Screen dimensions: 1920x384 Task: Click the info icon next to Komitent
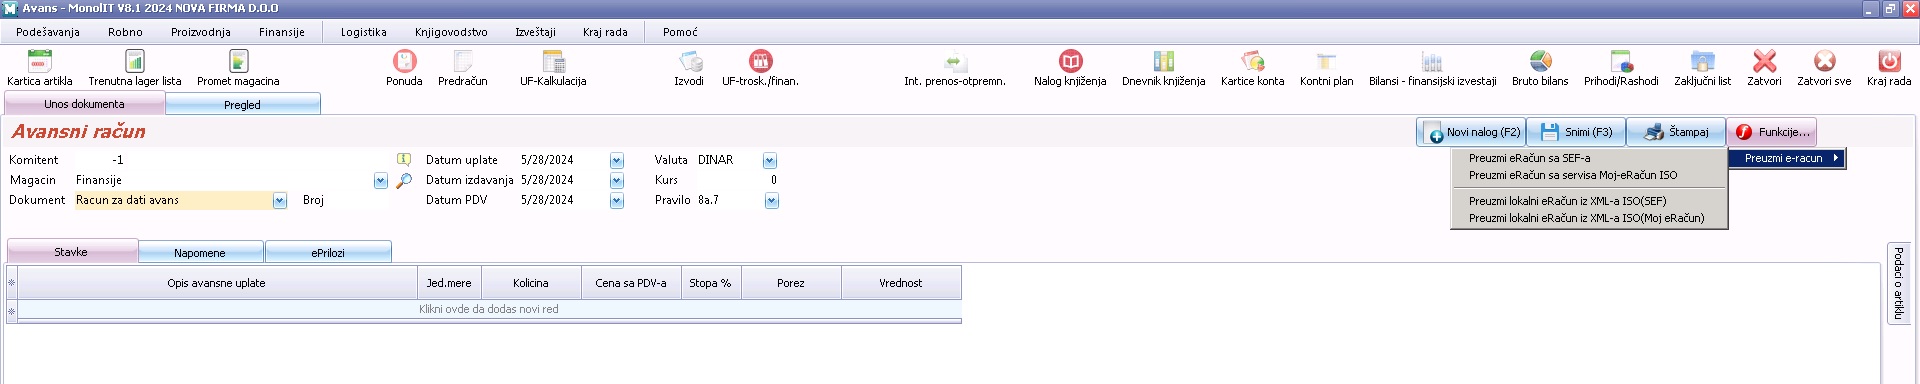tap(404, 160)
